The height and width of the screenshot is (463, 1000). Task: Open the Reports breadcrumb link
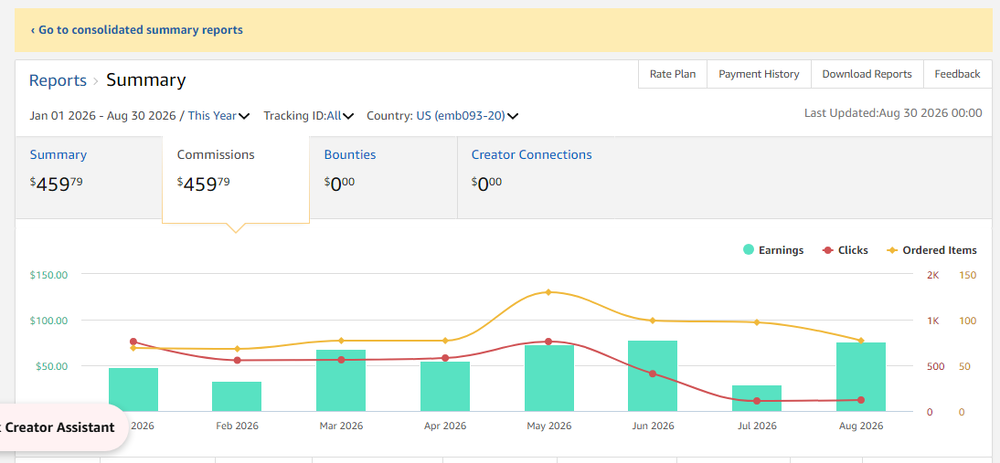pos(58,80)
